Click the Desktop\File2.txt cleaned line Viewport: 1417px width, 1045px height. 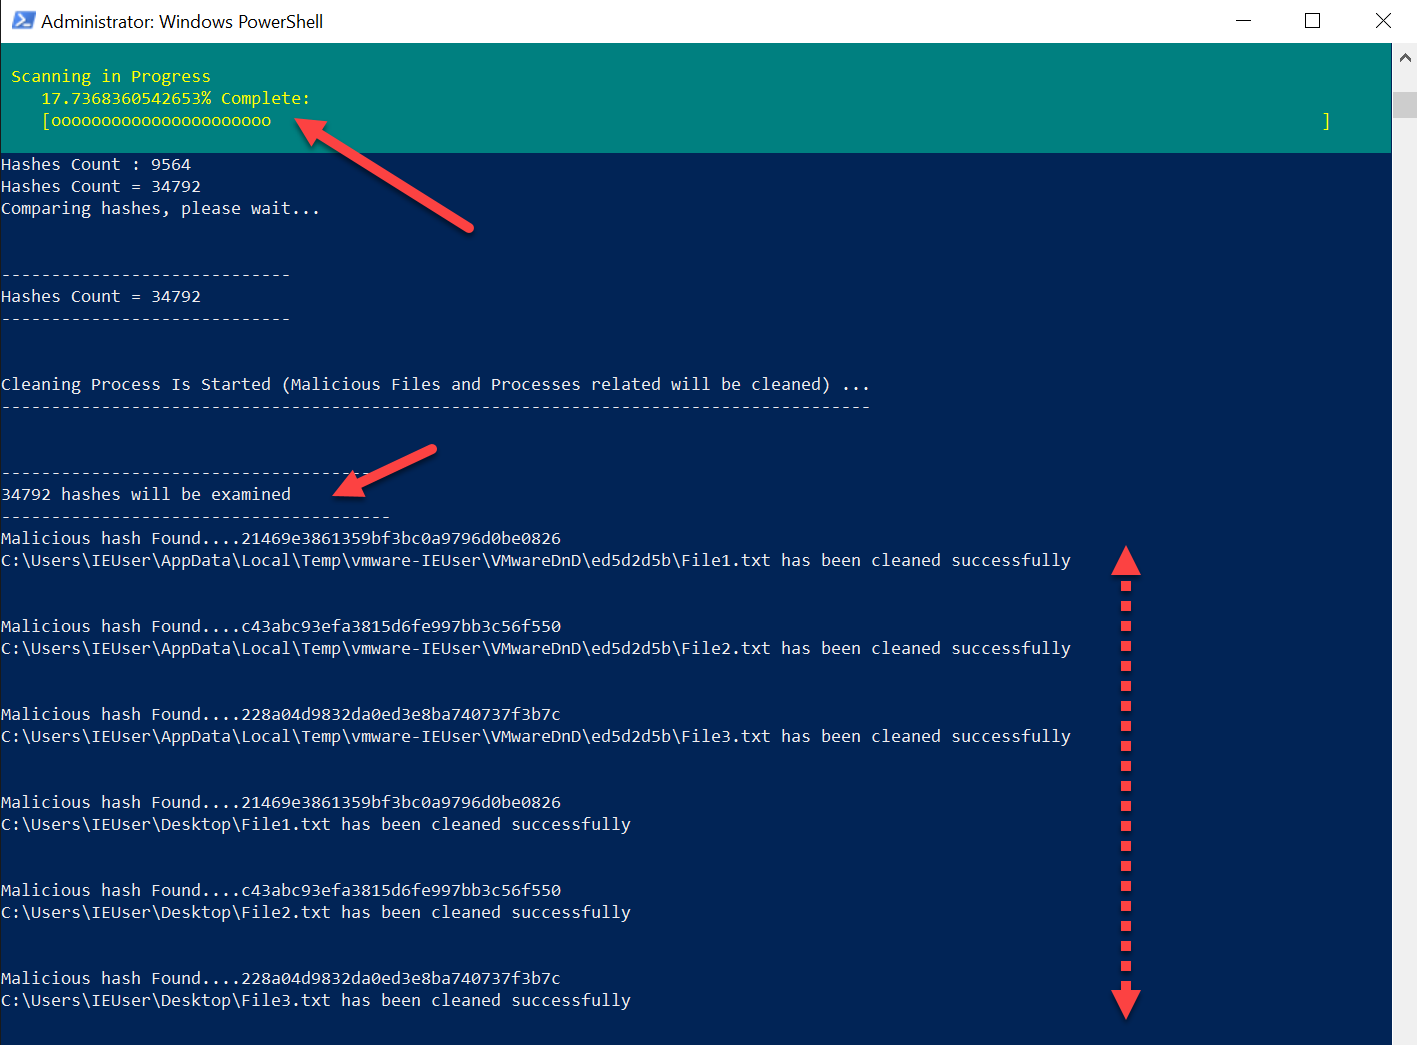(316, 912)
